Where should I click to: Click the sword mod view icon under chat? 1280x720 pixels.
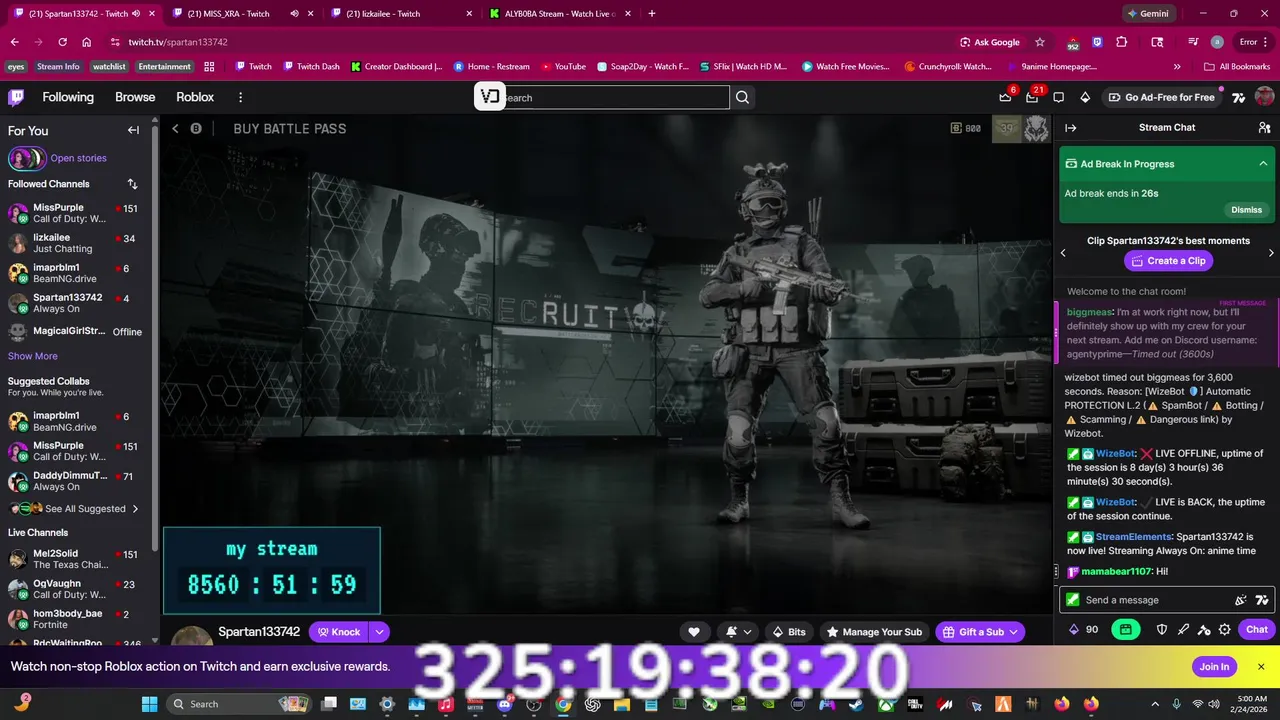[1183, 629]
